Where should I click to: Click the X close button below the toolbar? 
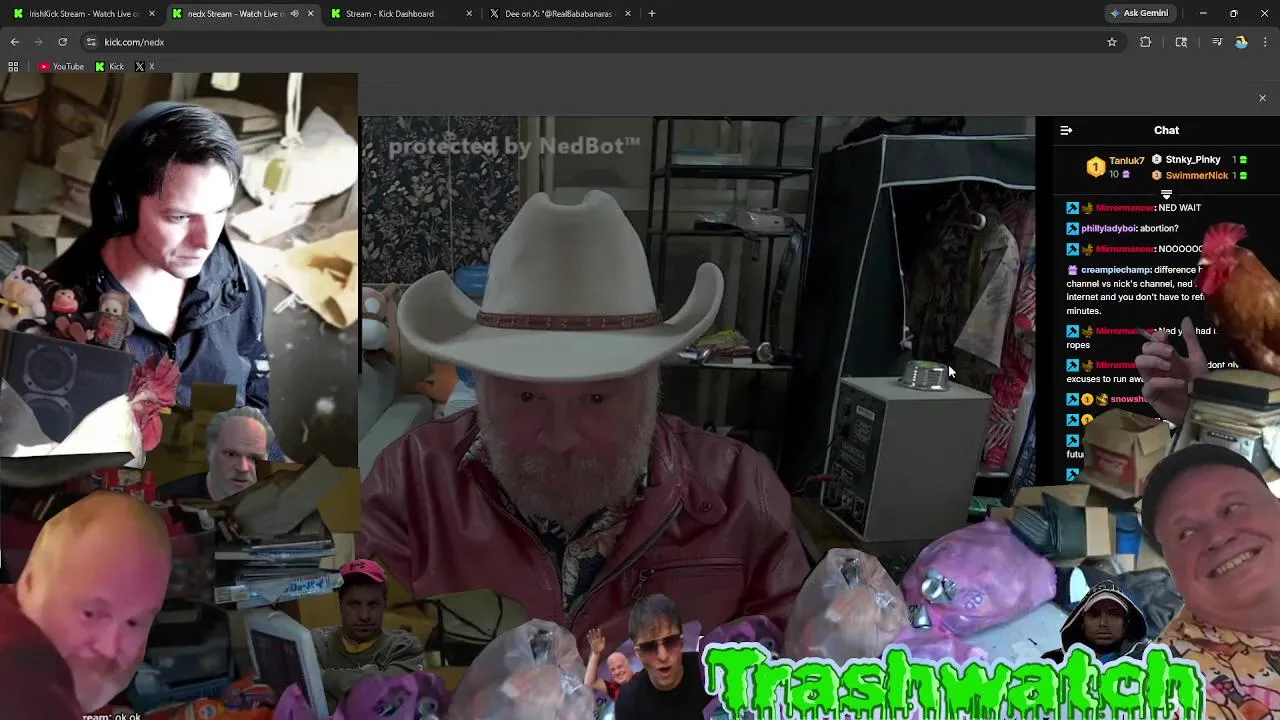[x=1262, y=98]
